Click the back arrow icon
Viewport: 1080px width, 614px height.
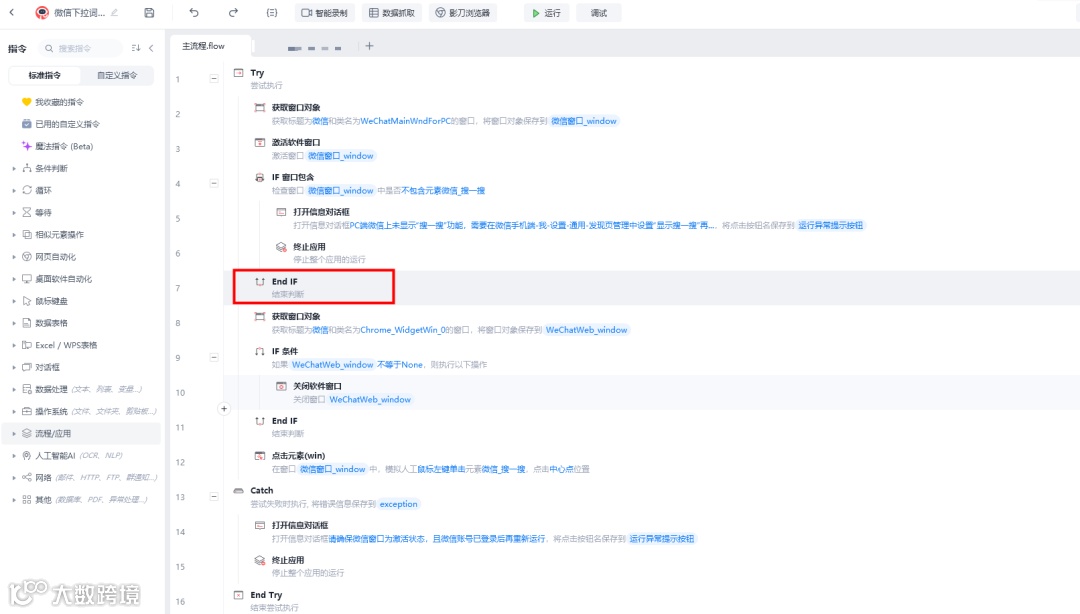(x=12, y=12)
